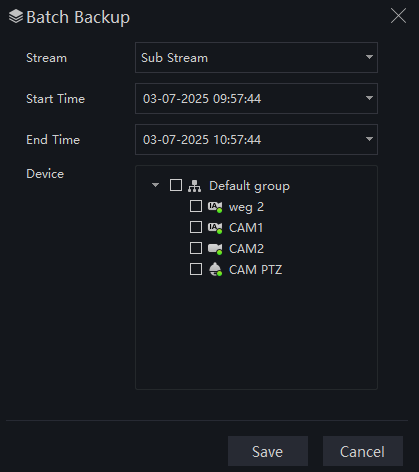Click the CAM1 IA camera icon
The image size is (419, 472).
click(x=215, y=228)
